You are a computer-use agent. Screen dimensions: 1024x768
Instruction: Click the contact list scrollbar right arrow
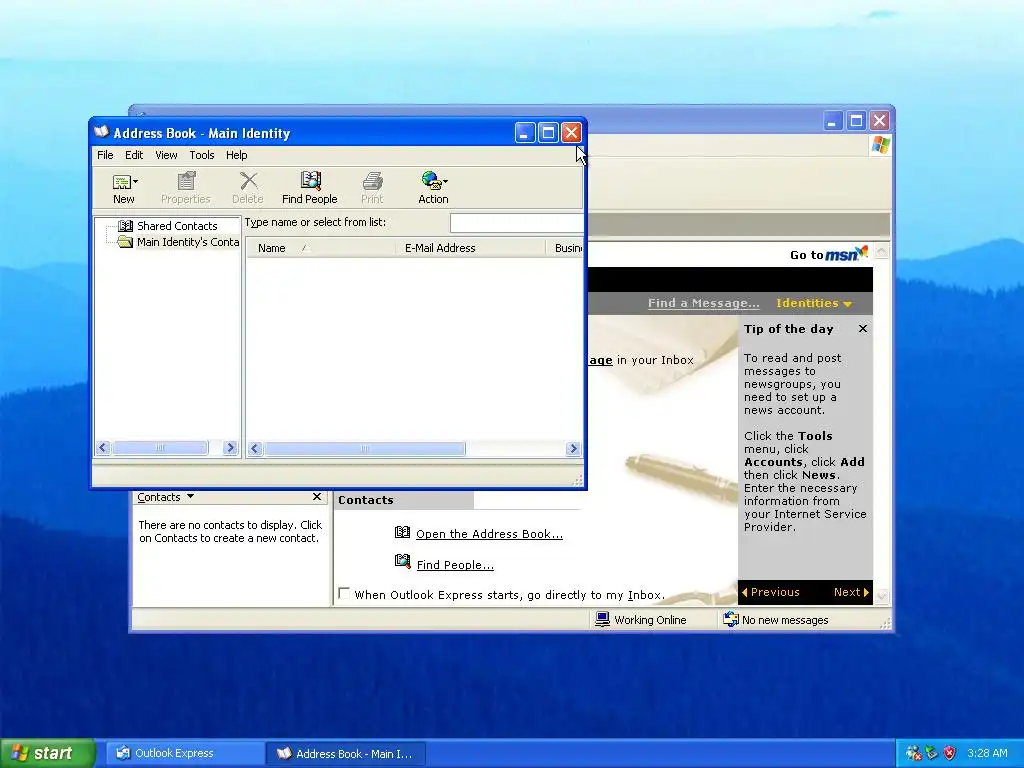tap(573, 448)
